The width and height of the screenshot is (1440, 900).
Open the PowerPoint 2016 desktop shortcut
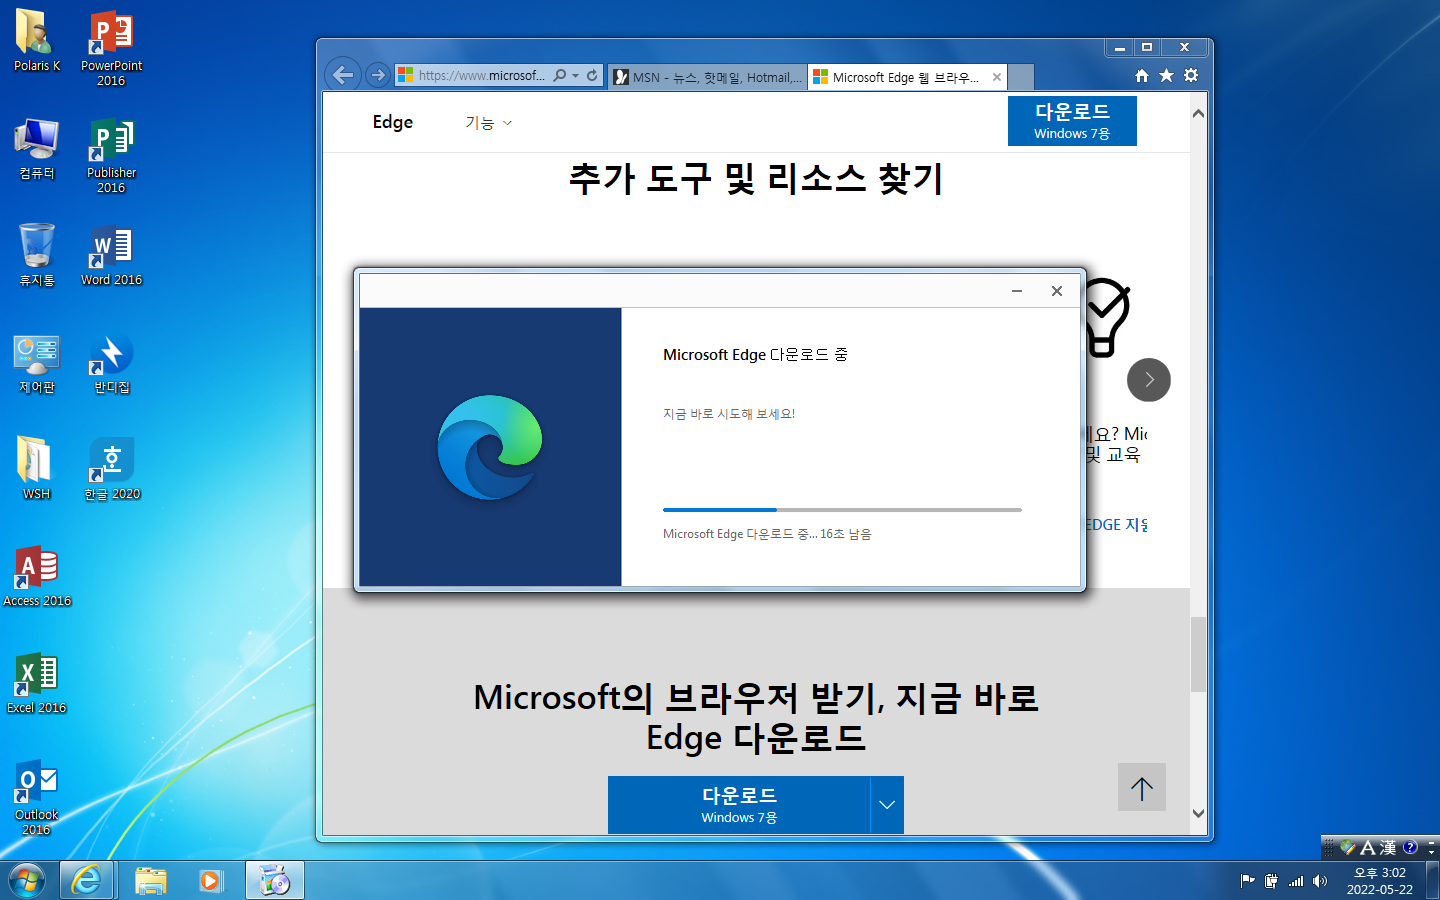coord(111,47)
